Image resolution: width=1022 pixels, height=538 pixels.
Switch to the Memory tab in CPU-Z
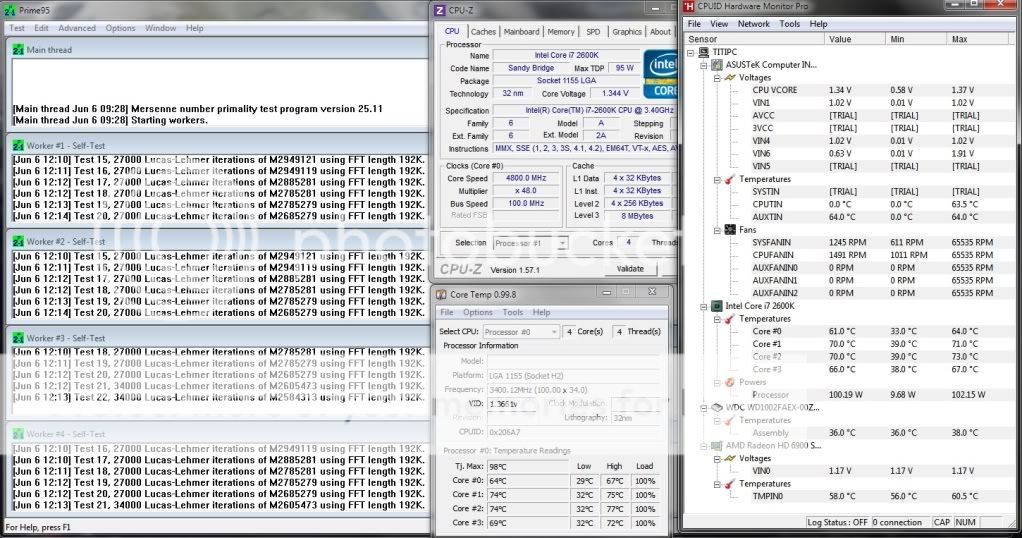(x=561, y=32)
